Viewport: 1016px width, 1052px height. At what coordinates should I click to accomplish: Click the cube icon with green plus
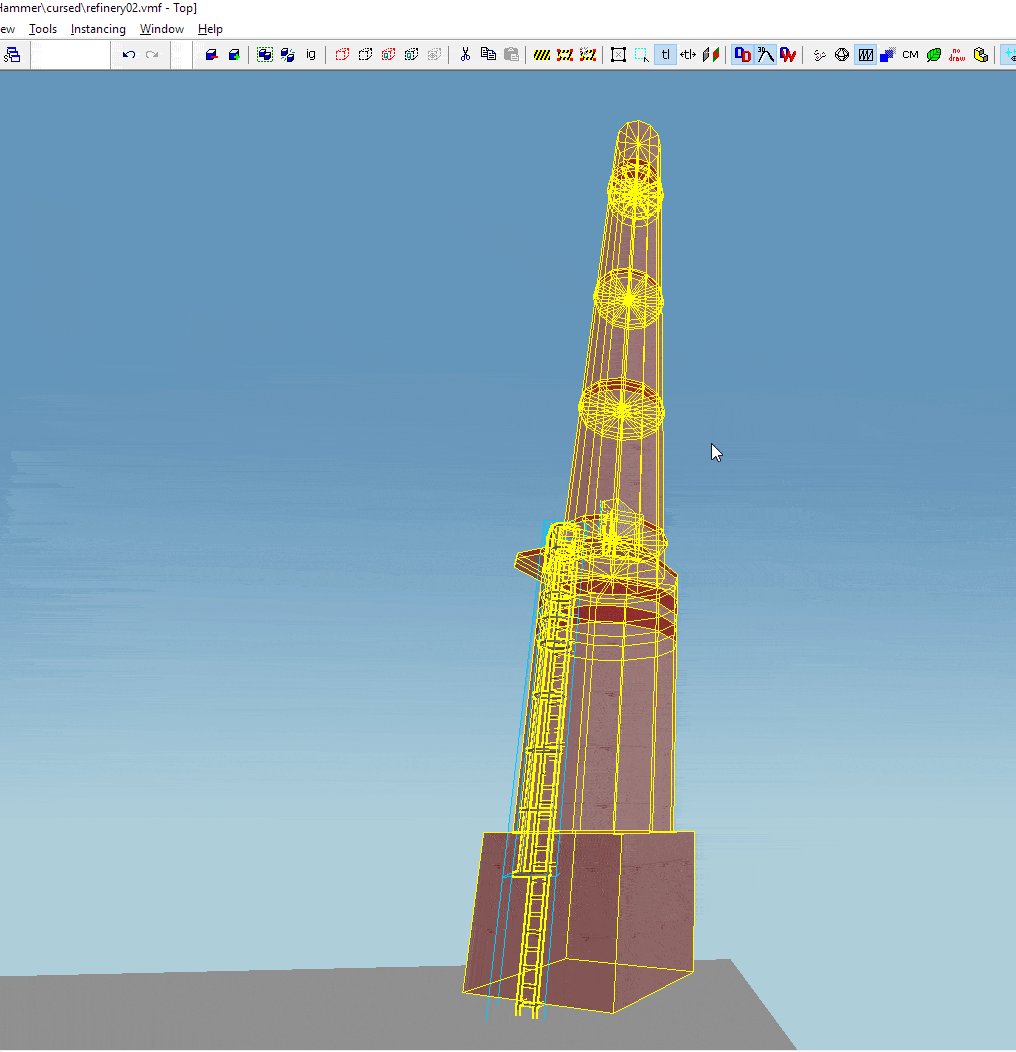tap(234, 54)
